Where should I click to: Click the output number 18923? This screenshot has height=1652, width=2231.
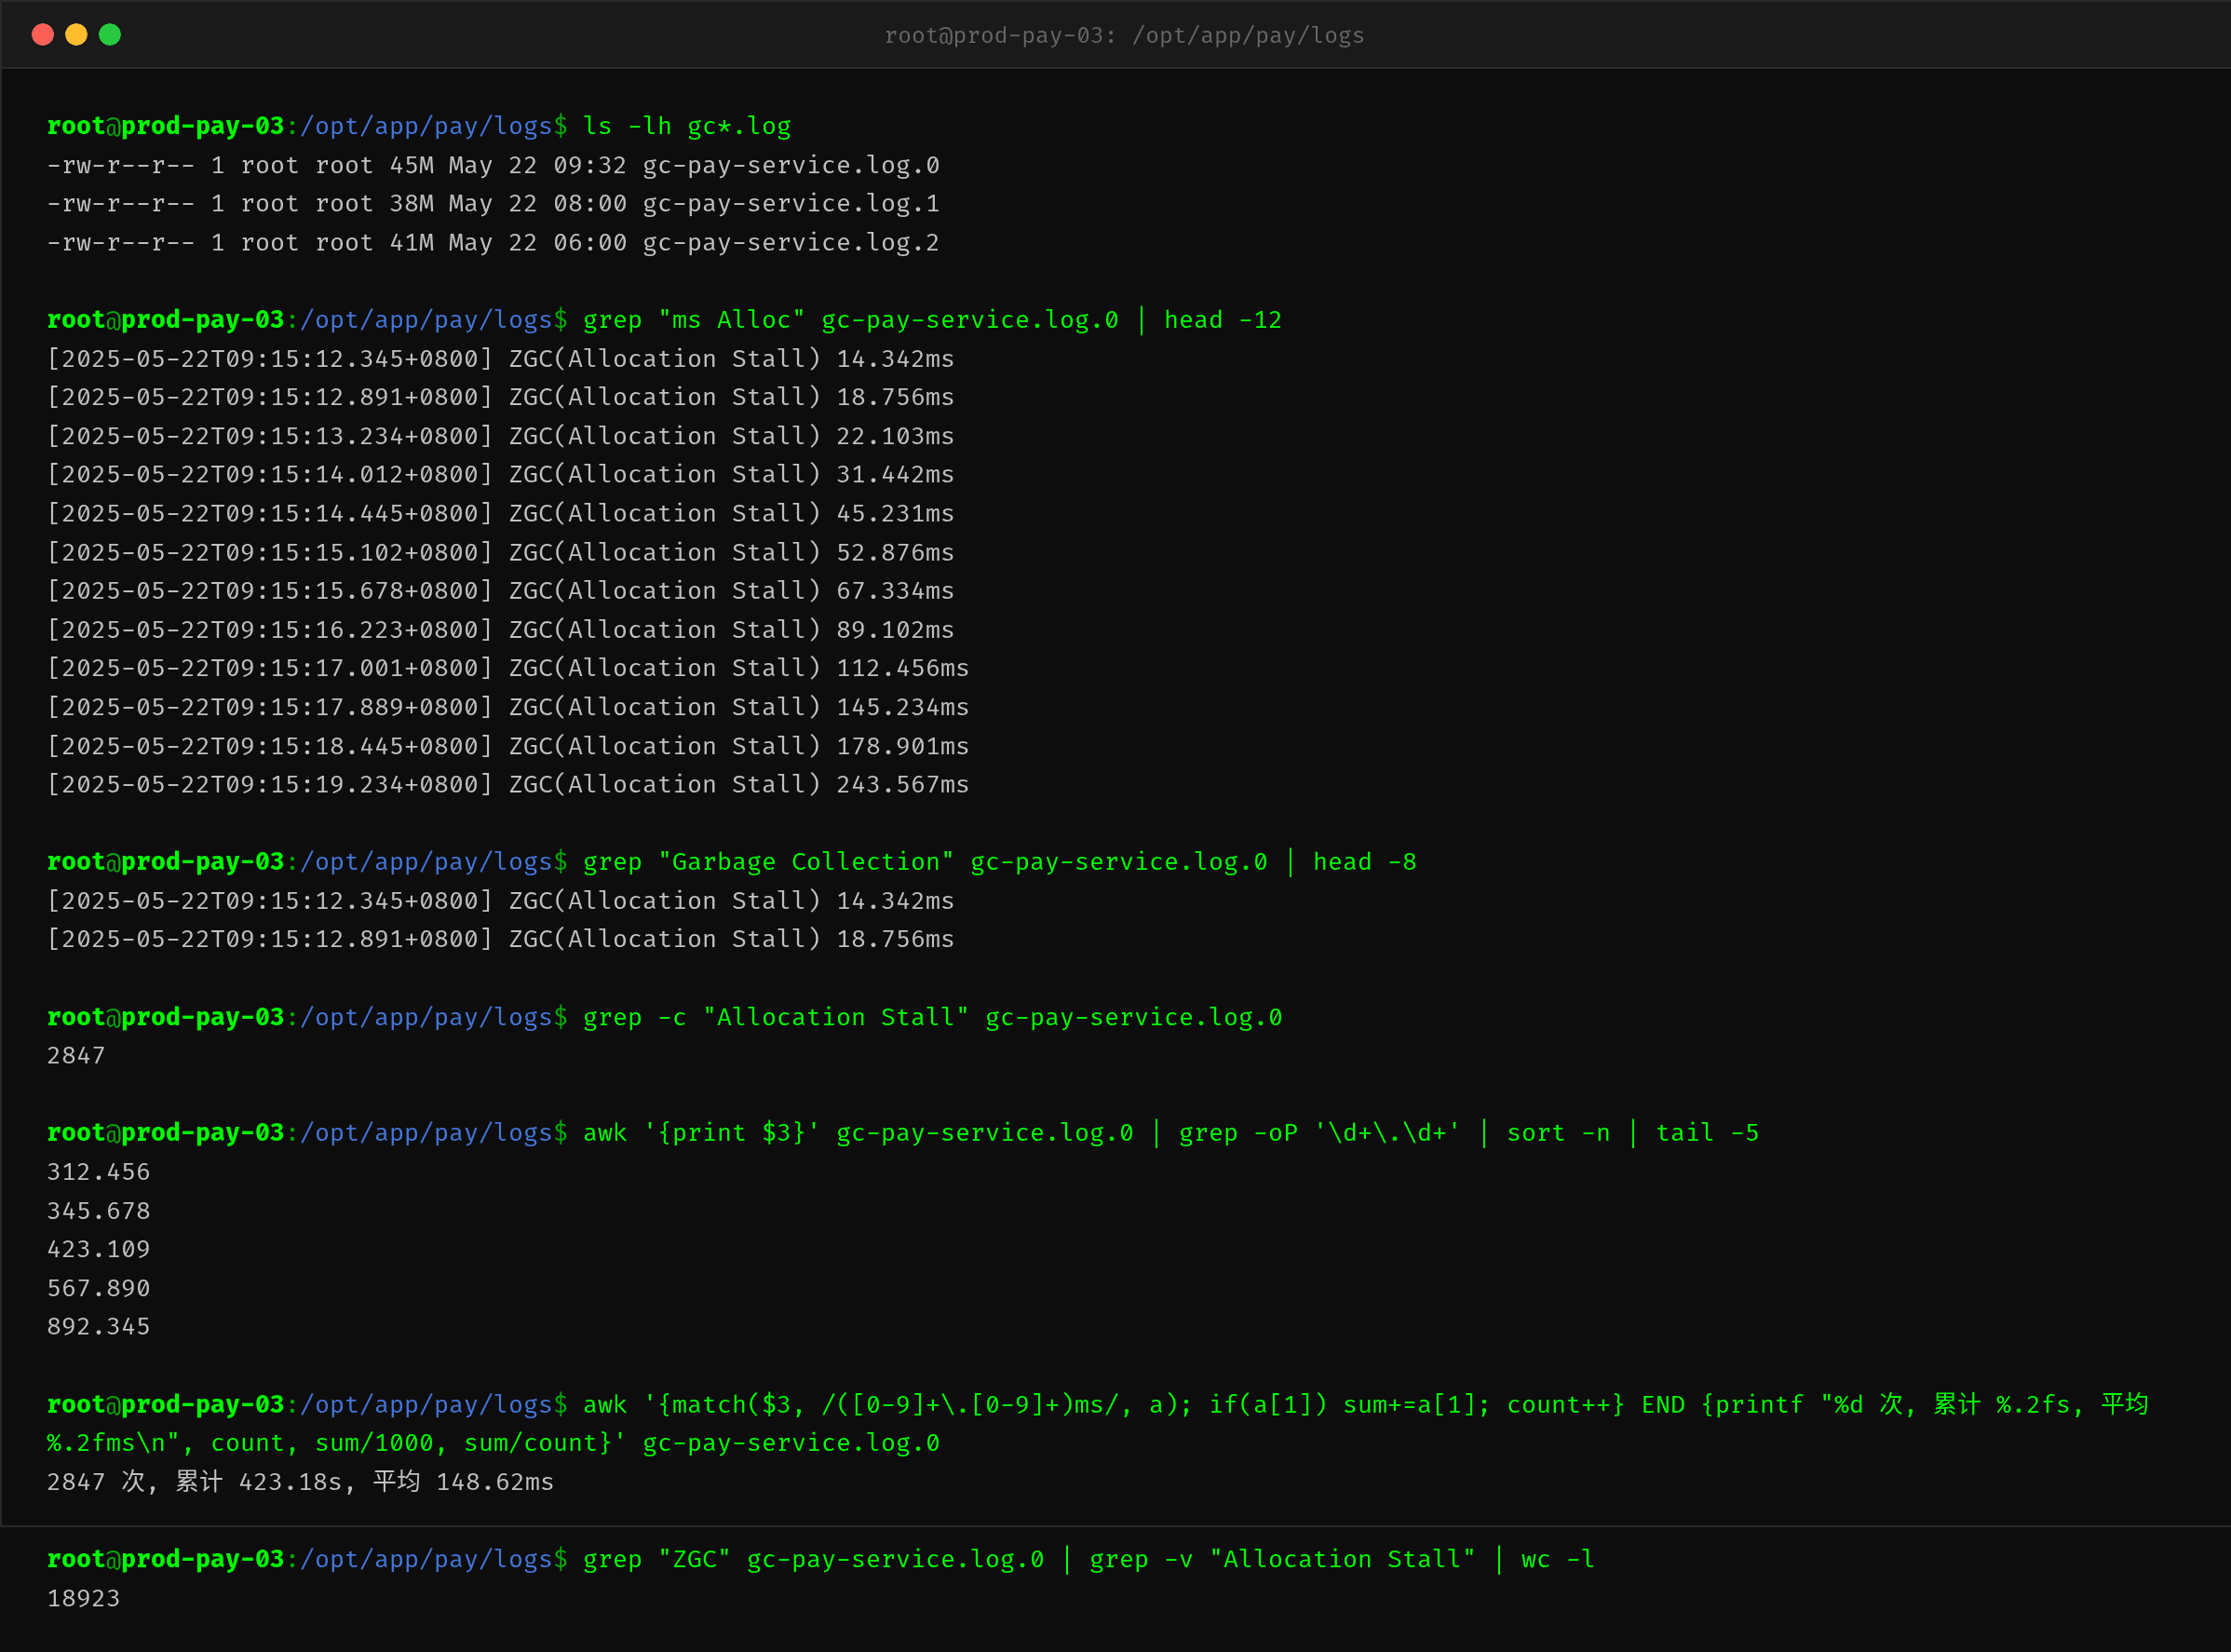(x=84, y=1599)
